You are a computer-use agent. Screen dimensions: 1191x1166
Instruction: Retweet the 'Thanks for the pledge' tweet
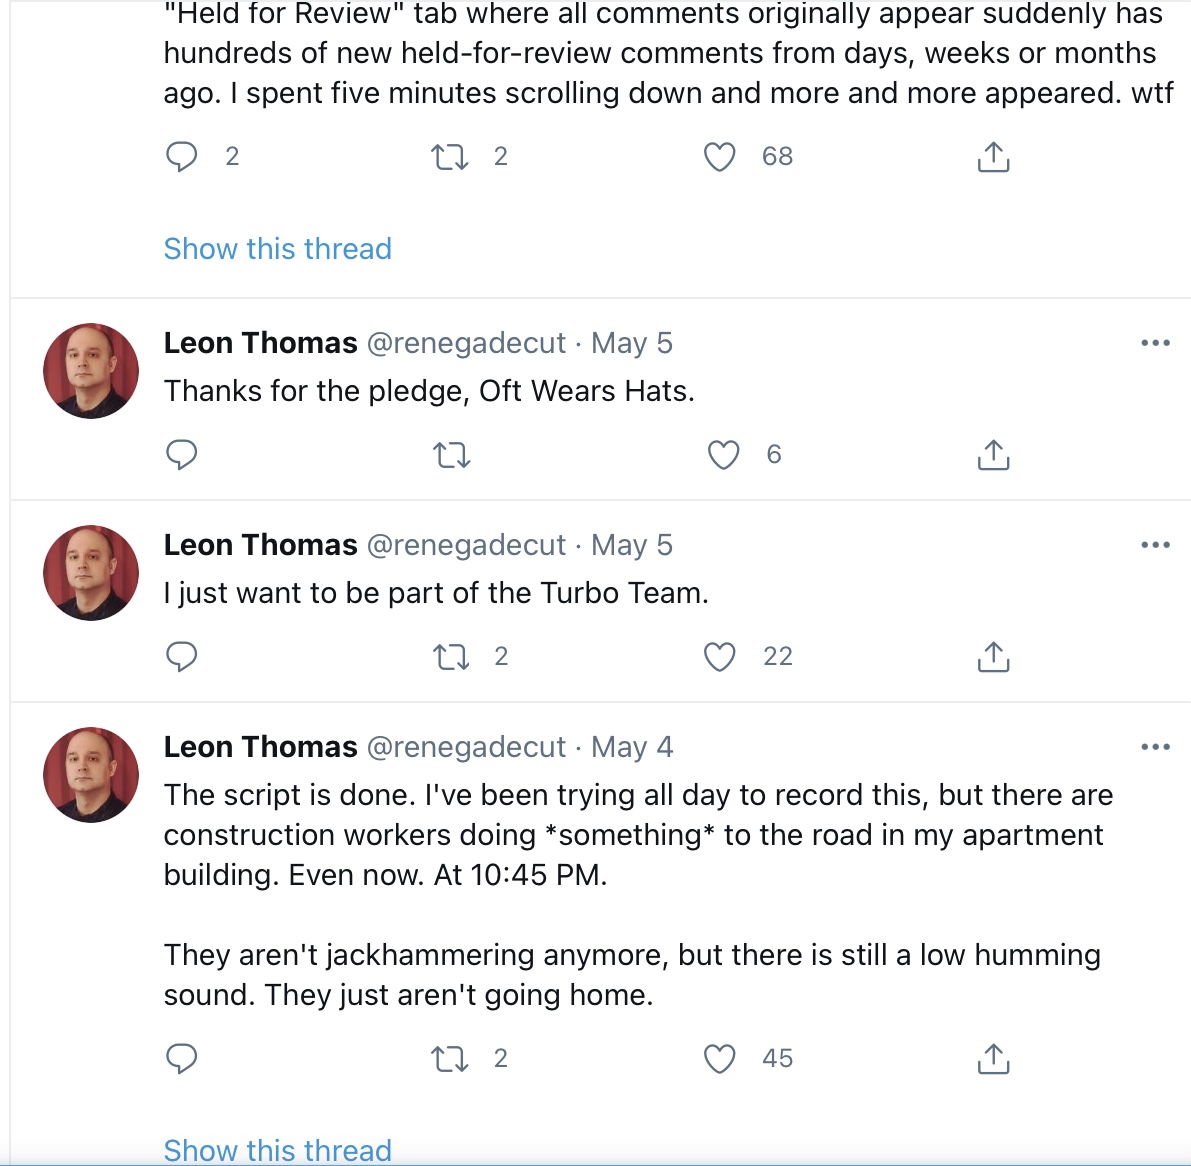pyautogui.click(x=451, y=455)
